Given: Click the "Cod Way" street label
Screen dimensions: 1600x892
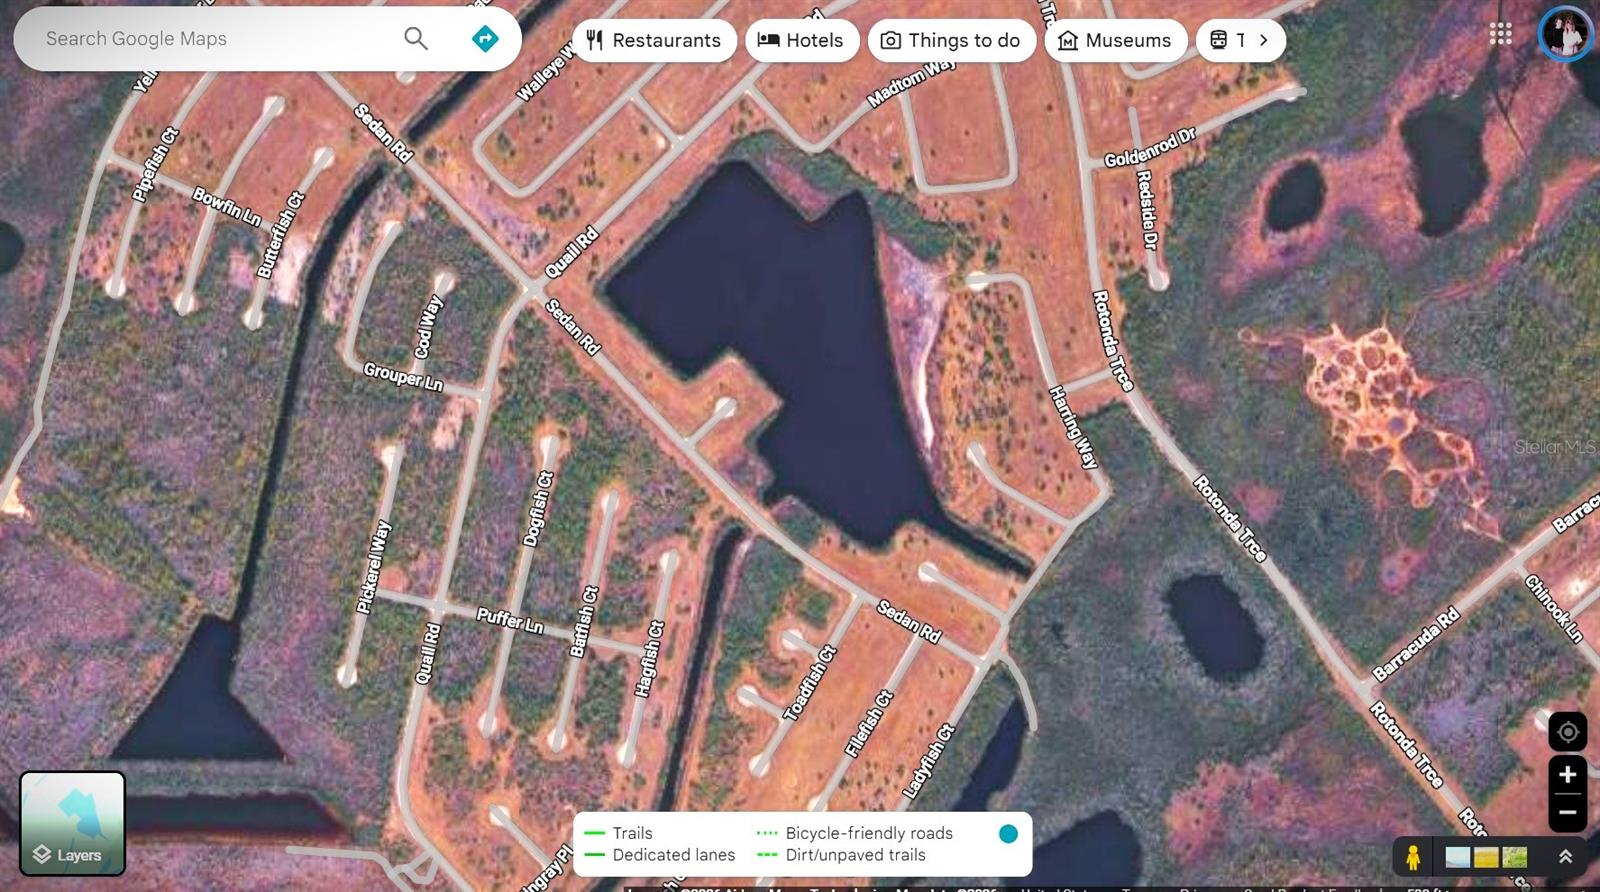Looking at the screenshot, I should point(428,327).
